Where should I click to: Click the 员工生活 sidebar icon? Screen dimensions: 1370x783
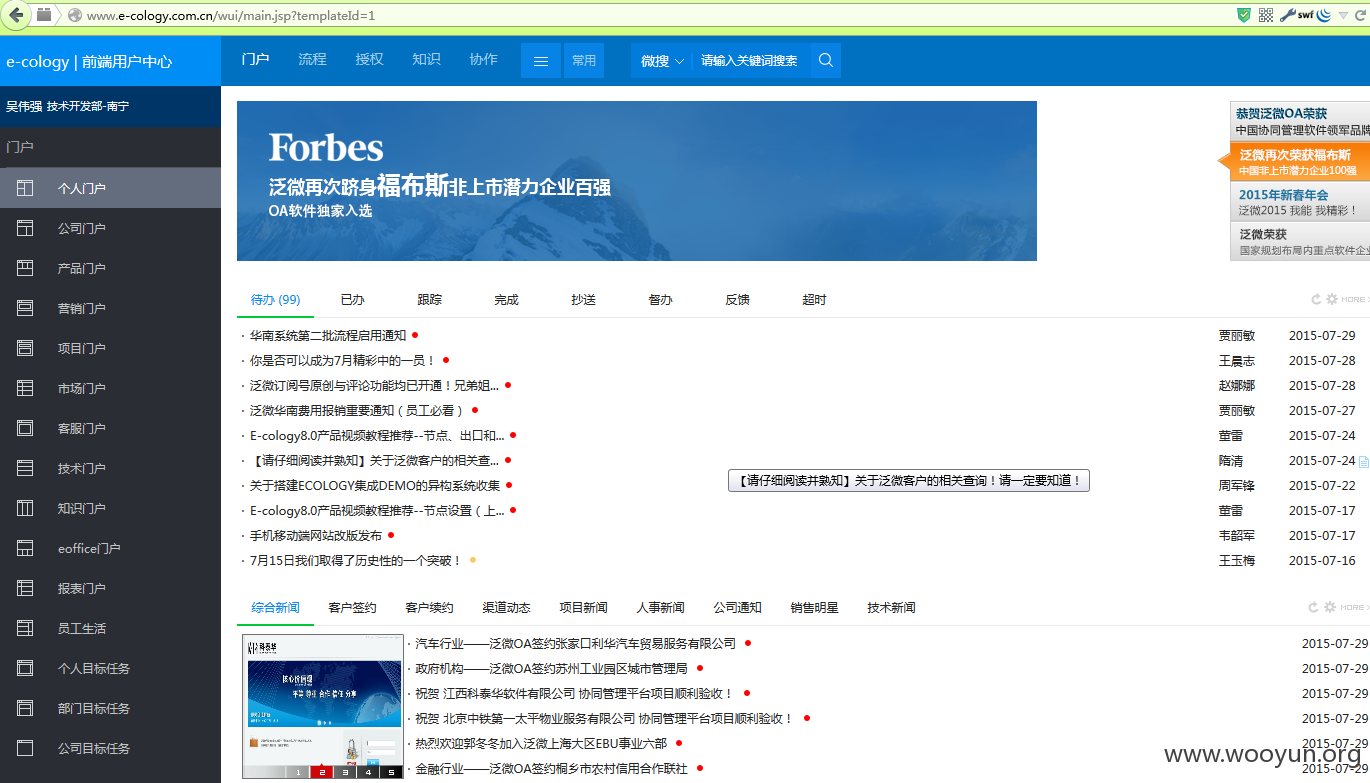(25, 628)
